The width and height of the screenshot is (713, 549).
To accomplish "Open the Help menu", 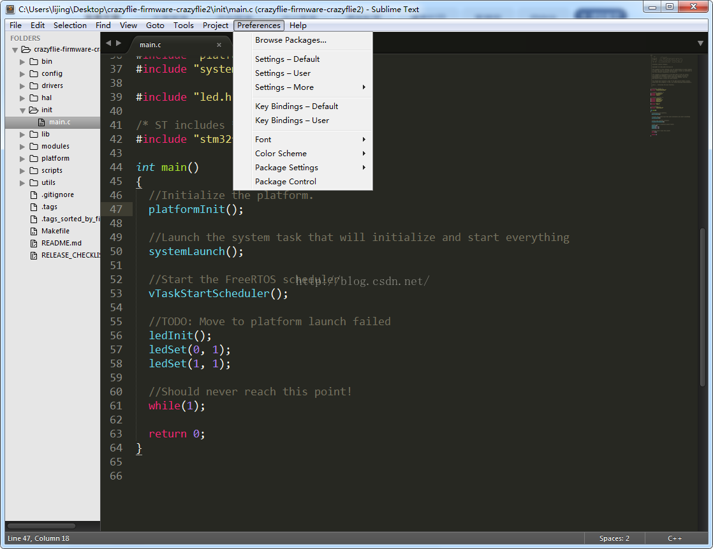I will coord(298,25).
